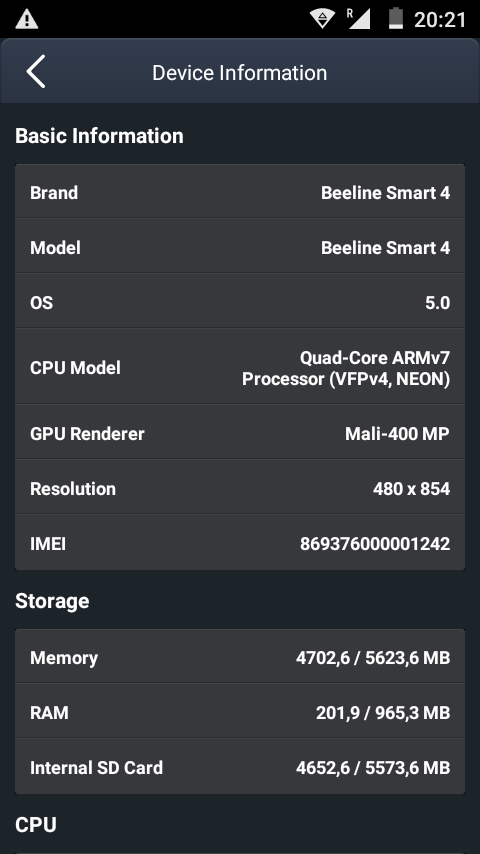Tap the Basic Information section heading

pos(99,136)
